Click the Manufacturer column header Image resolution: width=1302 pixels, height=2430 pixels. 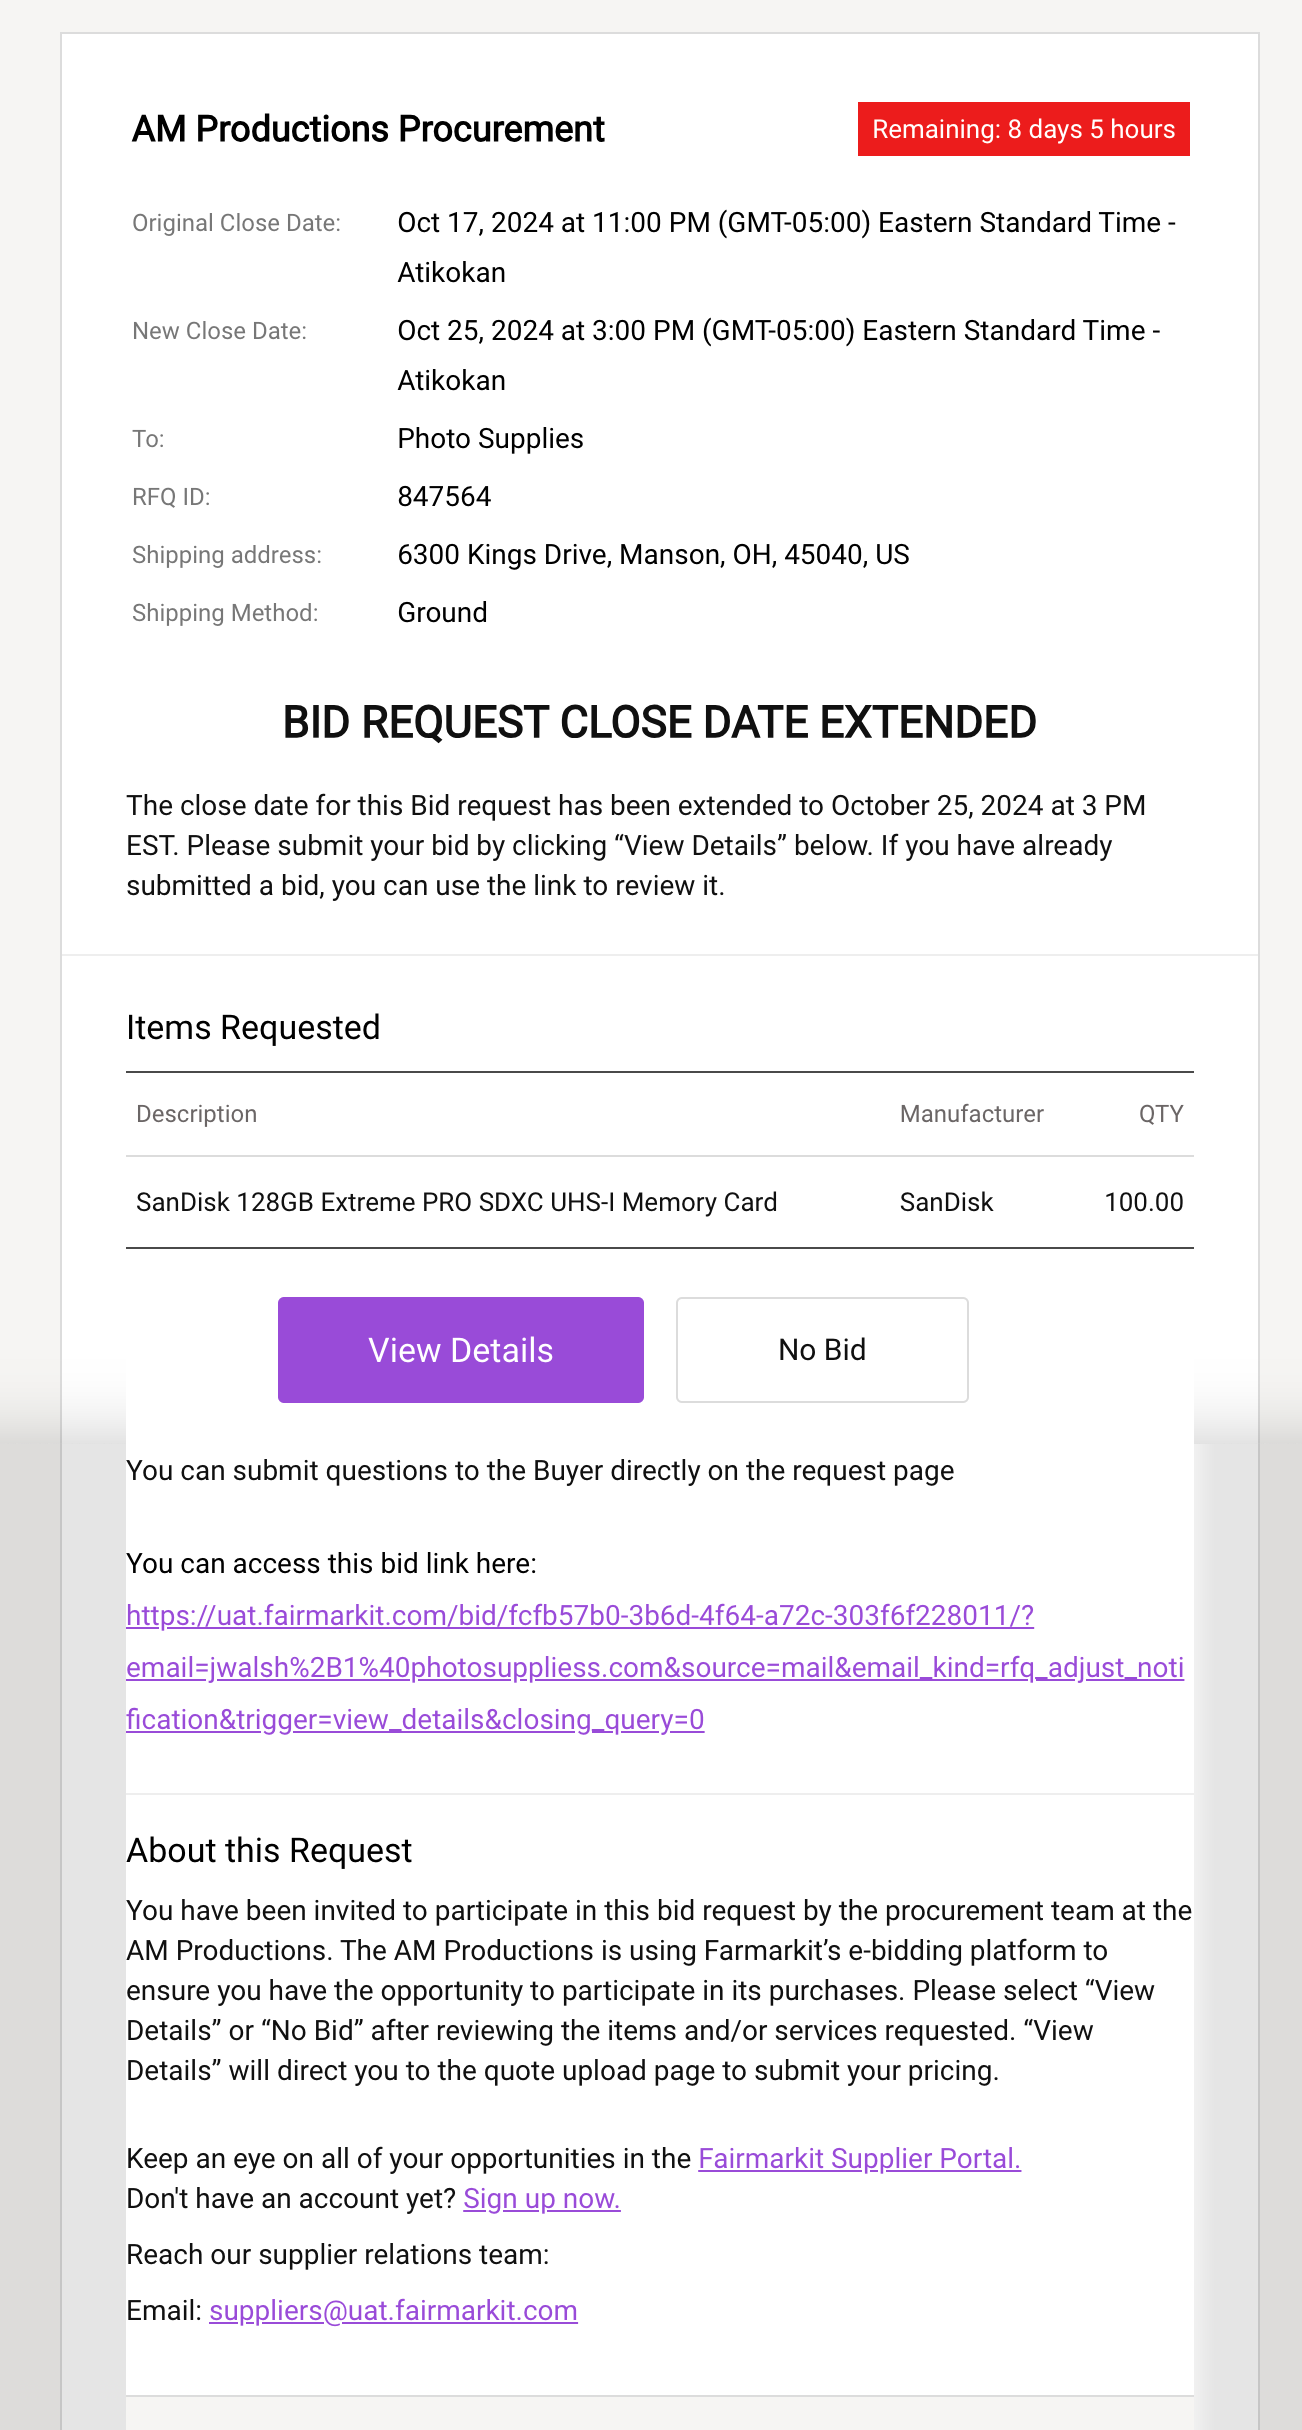pyautogui.click(x=971, y=1114)
